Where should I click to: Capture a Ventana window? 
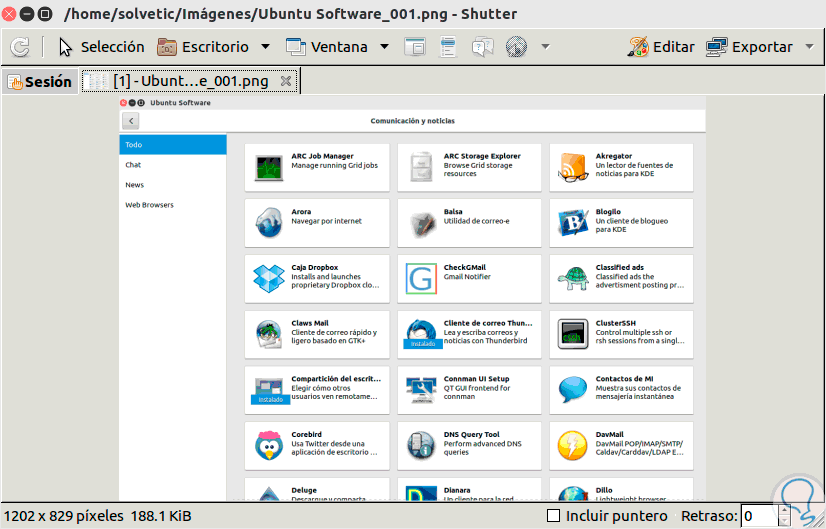[x=327, y=47]
